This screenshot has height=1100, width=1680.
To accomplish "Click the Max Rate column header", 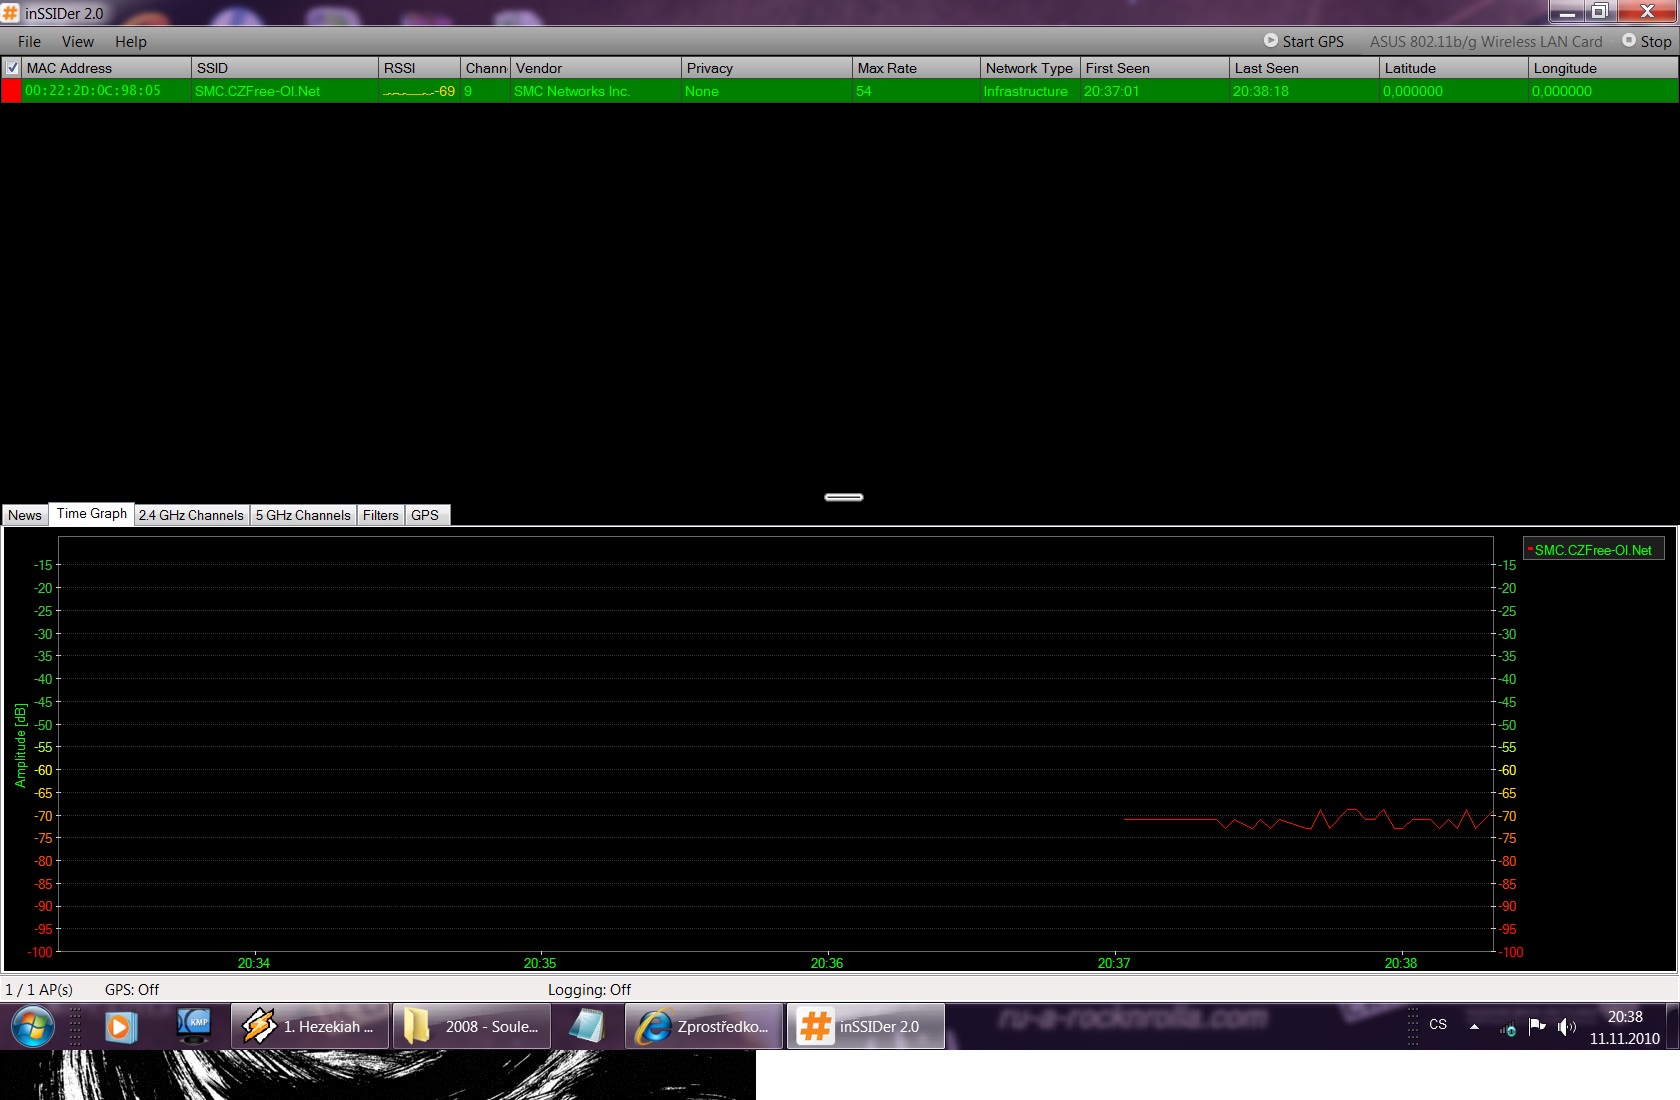I will (x=916, y=68).
